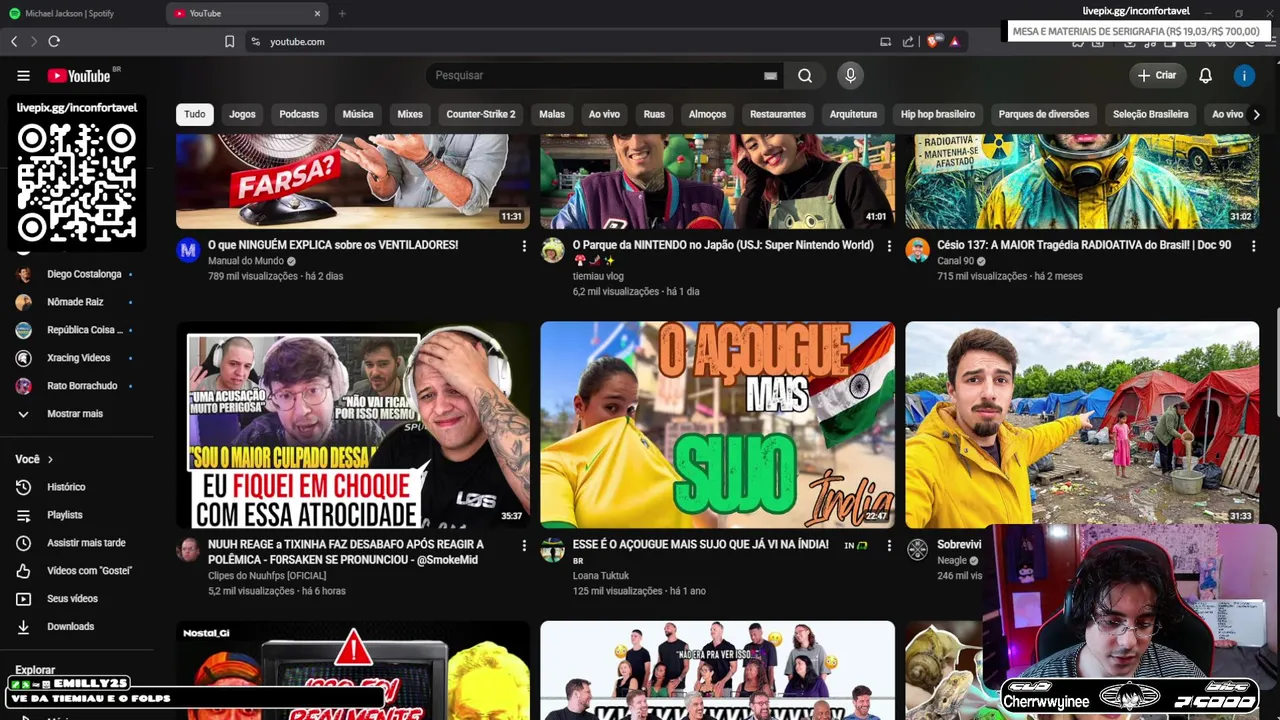The height and width of the screenshot is (720, 1280).
Task: Click the Criar button
Action: (1157, 75)
